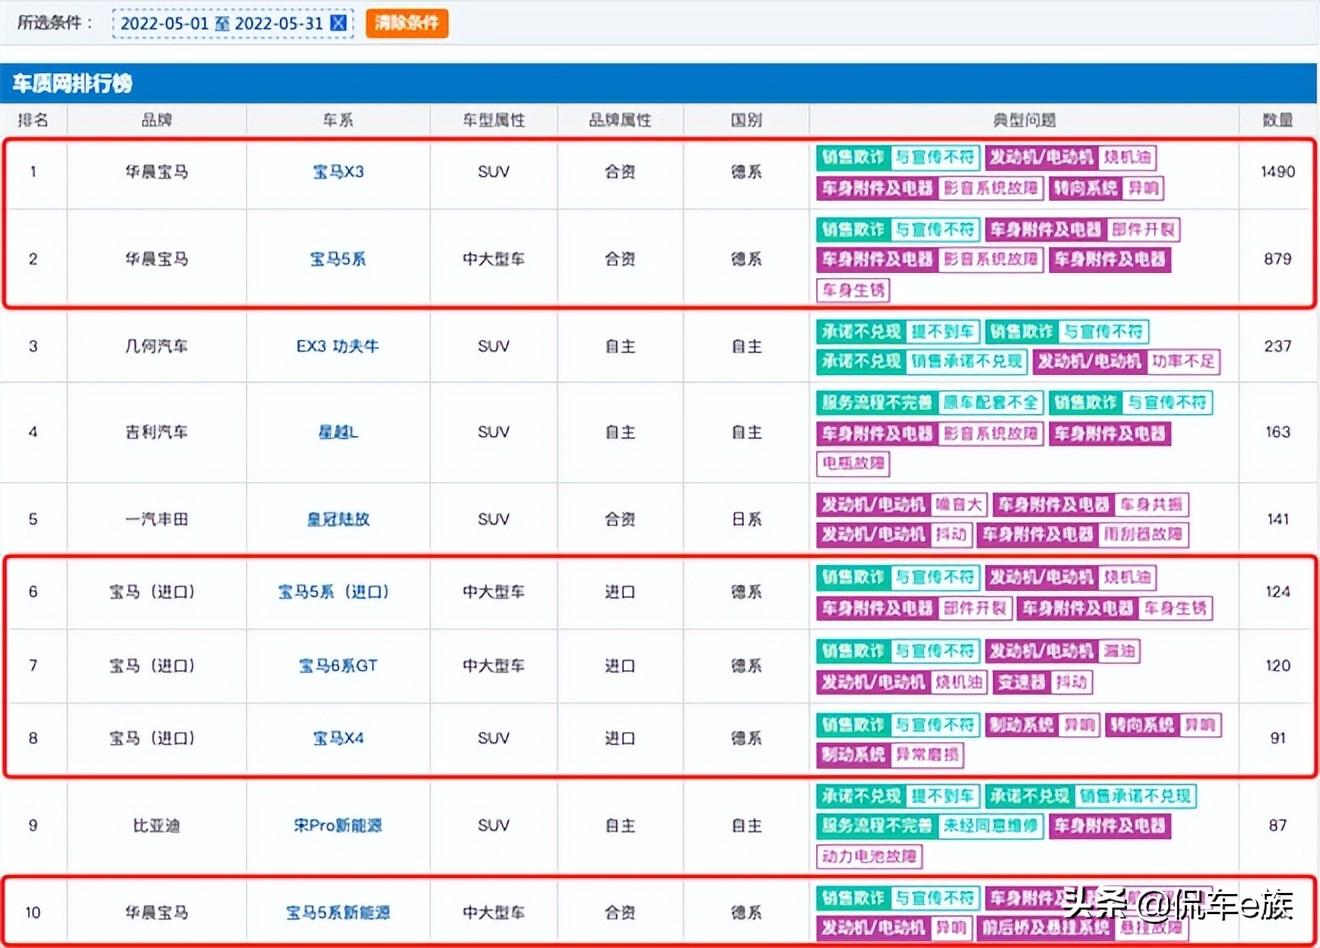The height and width of the screenshot is (948, 1320).
Task: Click 比亚迪 brand cell
Action: point(157,825)
